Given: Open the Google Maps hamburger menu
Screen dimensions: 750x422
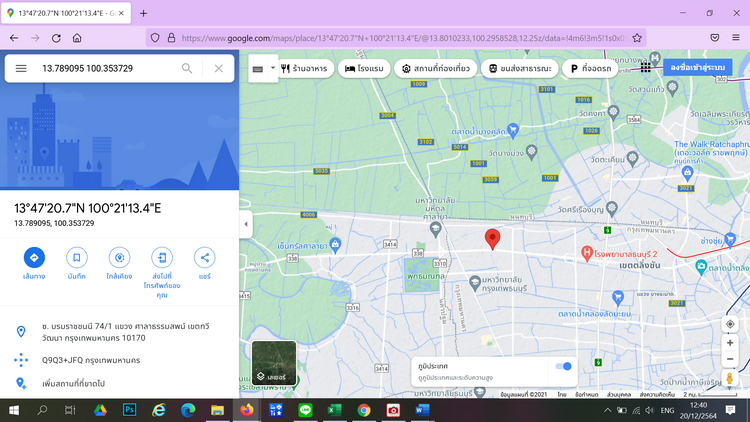Looking at the screenshot, I should coord(21,68).
